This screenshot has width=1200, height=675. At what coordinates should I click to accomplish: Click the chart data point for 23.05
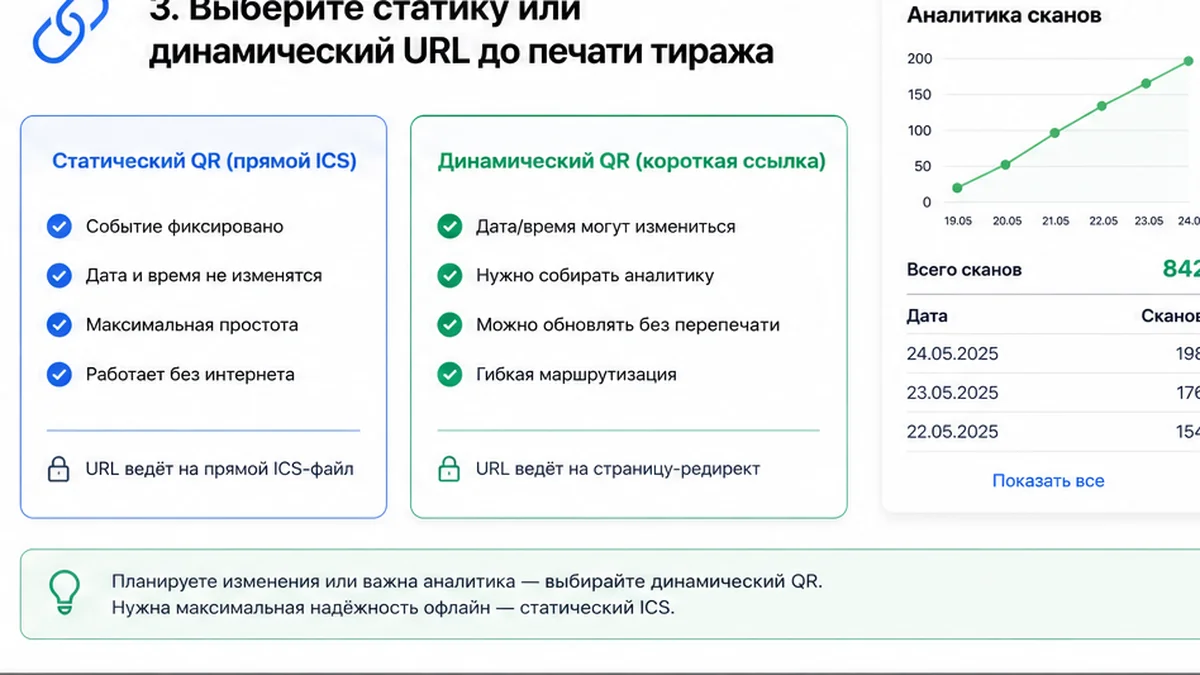point(1146,83)
